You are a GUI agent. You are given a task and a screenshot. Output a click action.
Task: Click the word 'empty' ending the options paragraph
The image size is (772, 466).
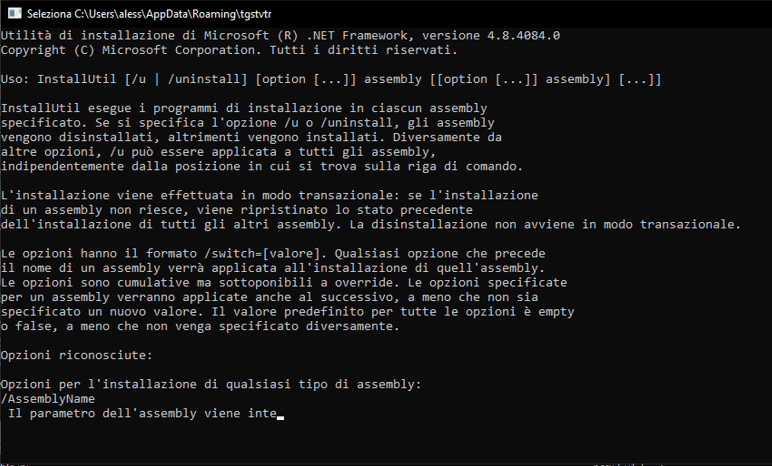(556, 311)
